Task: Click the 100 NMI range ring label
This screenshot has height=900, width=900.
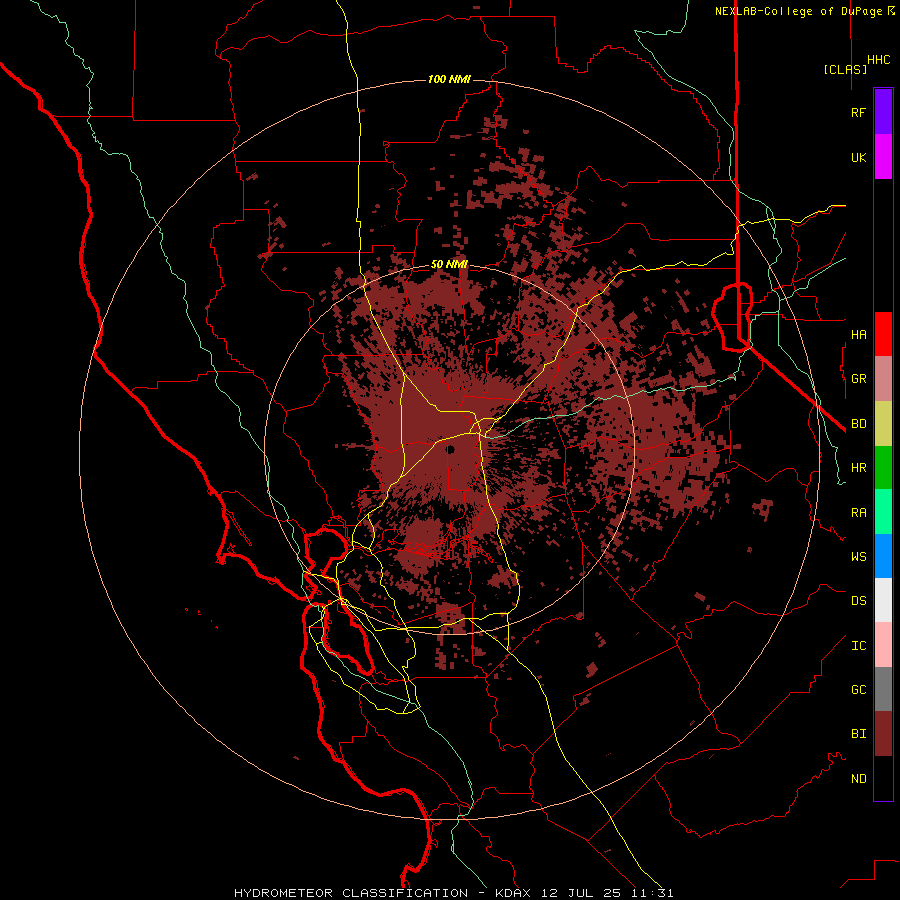Action: pyautogui.click(x=449, y=79)
